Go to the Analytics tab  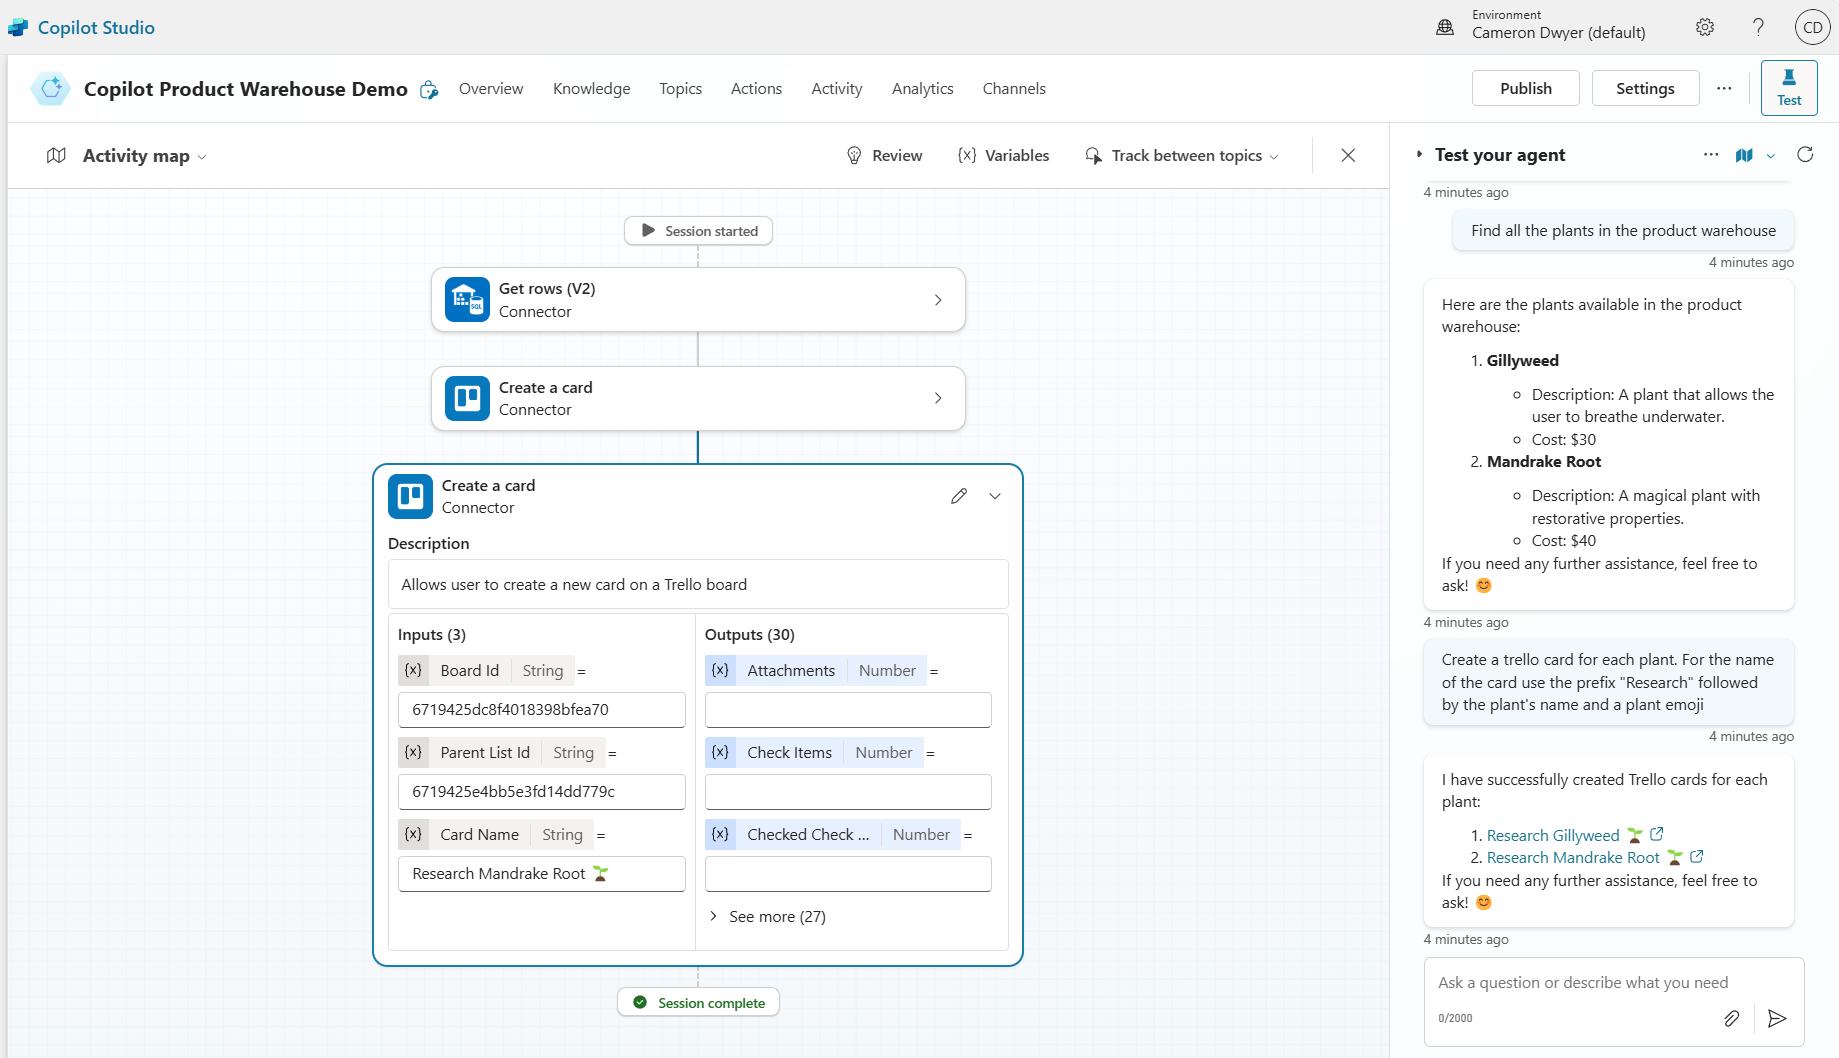[x=922, y=89]
